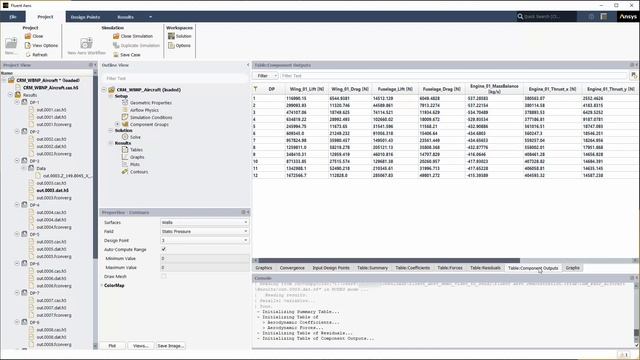This screenshot has height=360, width=640.
Task: Open the Surfaces dropdown
Action: (x=204, y=222)
